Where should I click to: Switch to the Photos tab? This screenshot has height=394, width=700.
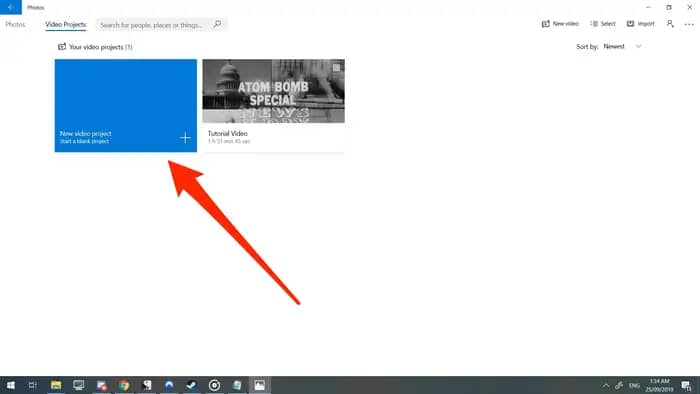coord(15,25)
